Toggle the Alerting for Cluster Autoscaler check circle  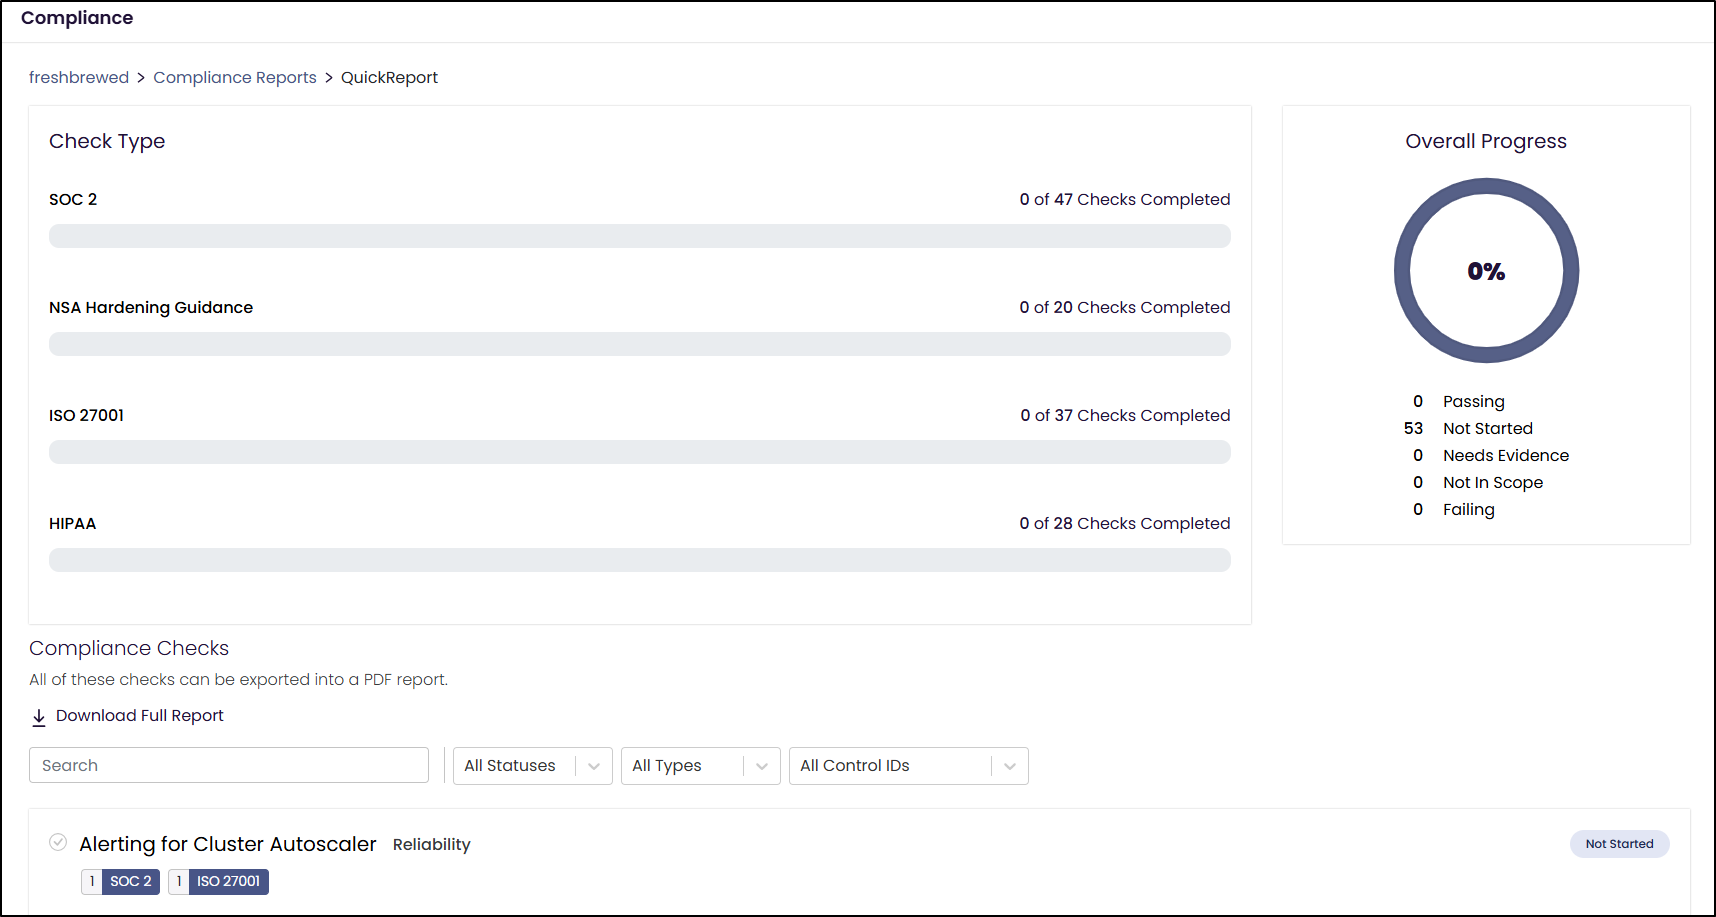(x=58, y=843)
